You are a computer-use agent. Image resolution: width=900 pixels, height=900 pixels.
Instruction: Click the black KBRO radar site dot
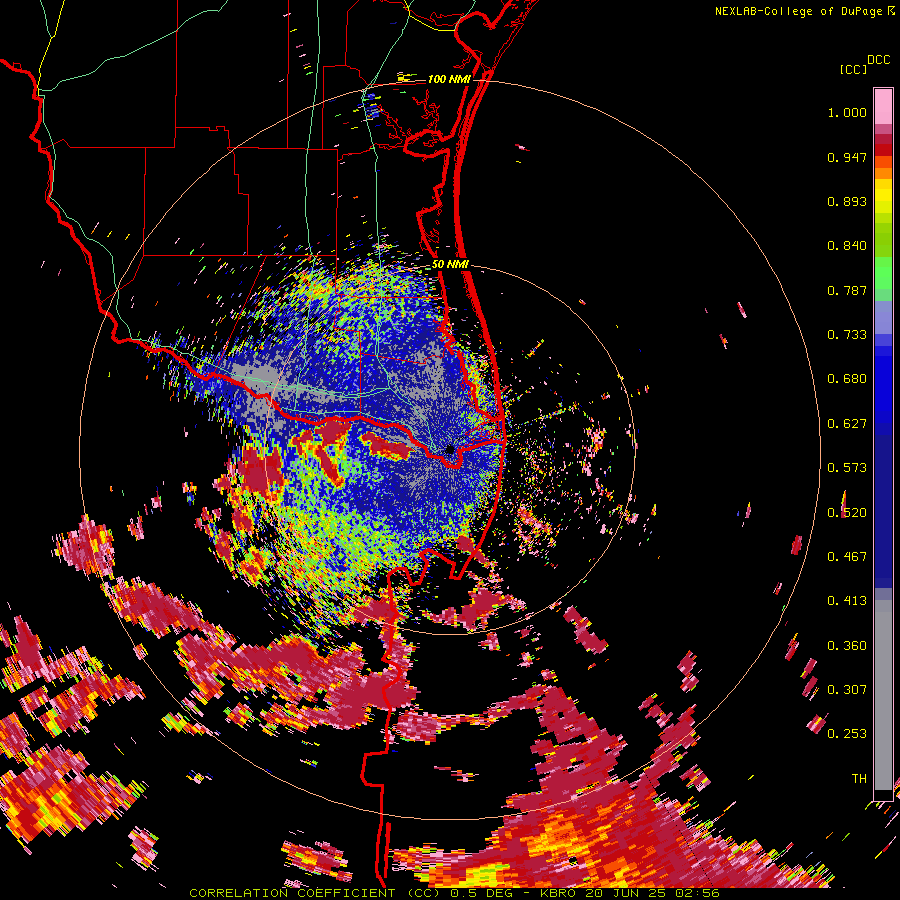pos(450,449)
